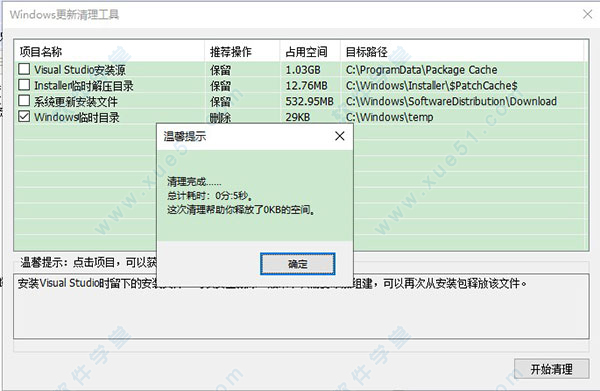Select the Installer临时解压目录 row name
This screenshot has height=391, width=600.
(x=84, y=86)
